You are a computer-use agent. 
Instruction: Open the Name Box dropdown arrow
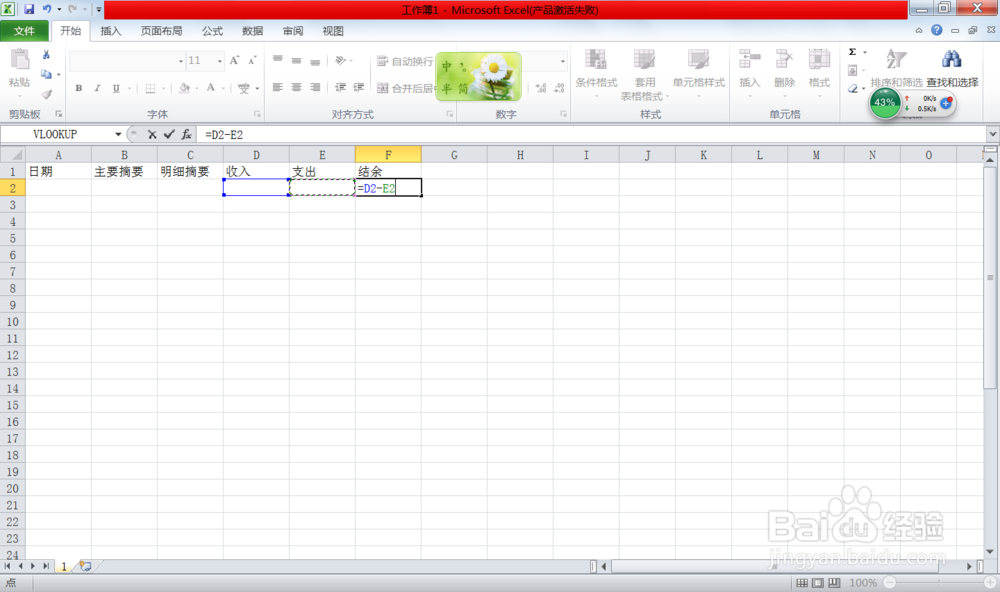click(x=118, y=134)
